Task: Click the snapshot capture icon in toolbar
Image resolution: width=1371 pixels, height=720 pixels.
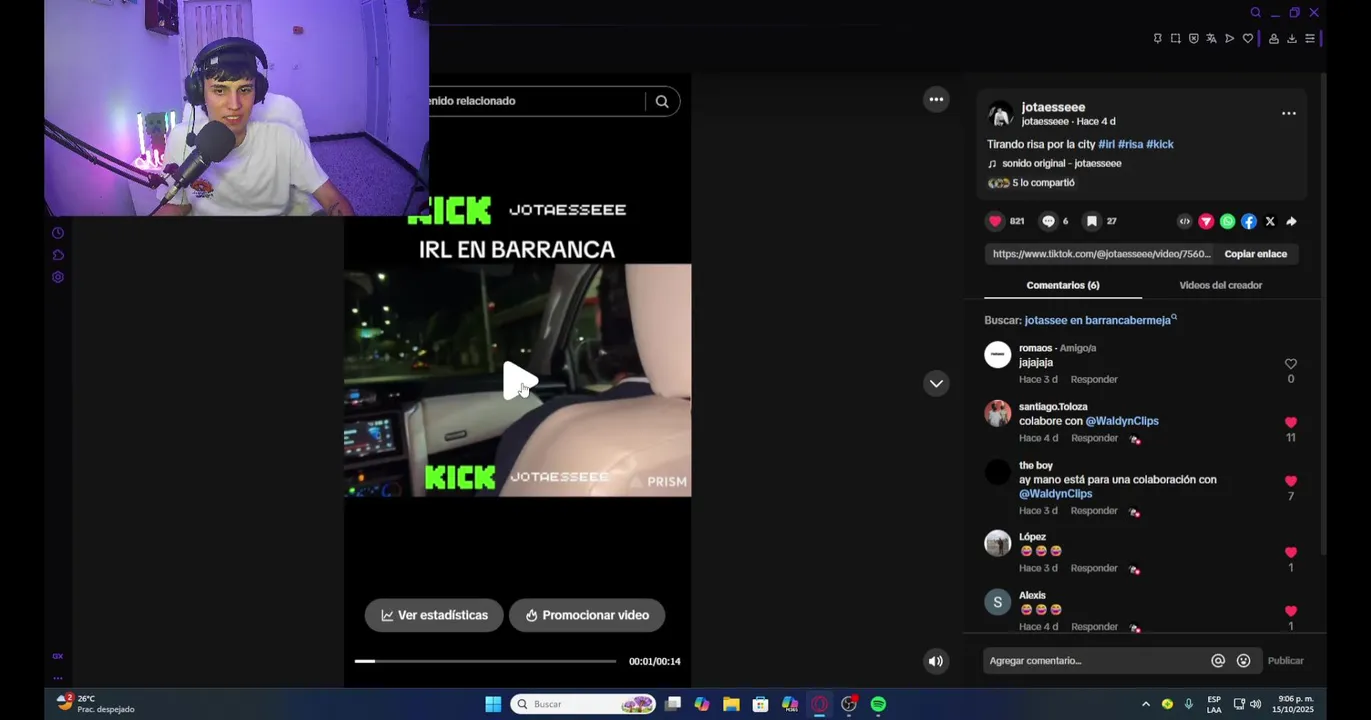Action: pyautogui.click(x=1175, y=39)
